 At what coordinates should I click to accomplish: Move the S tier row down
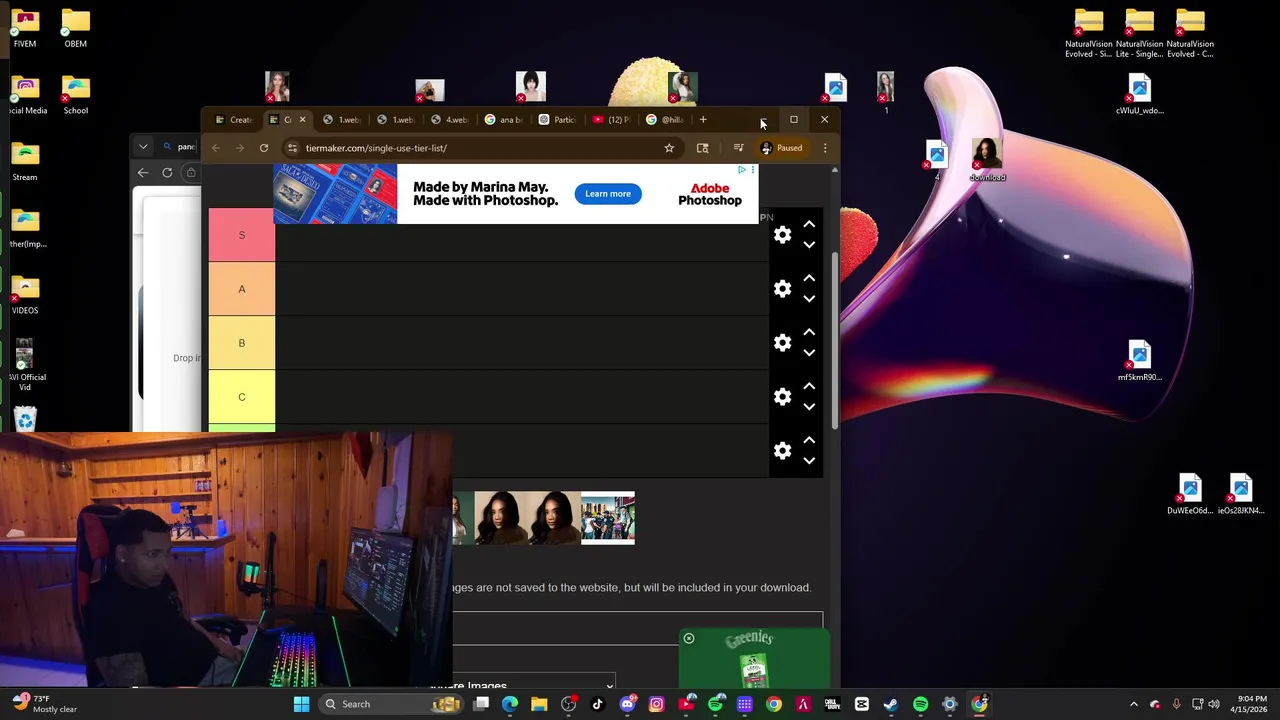(809, 245)
